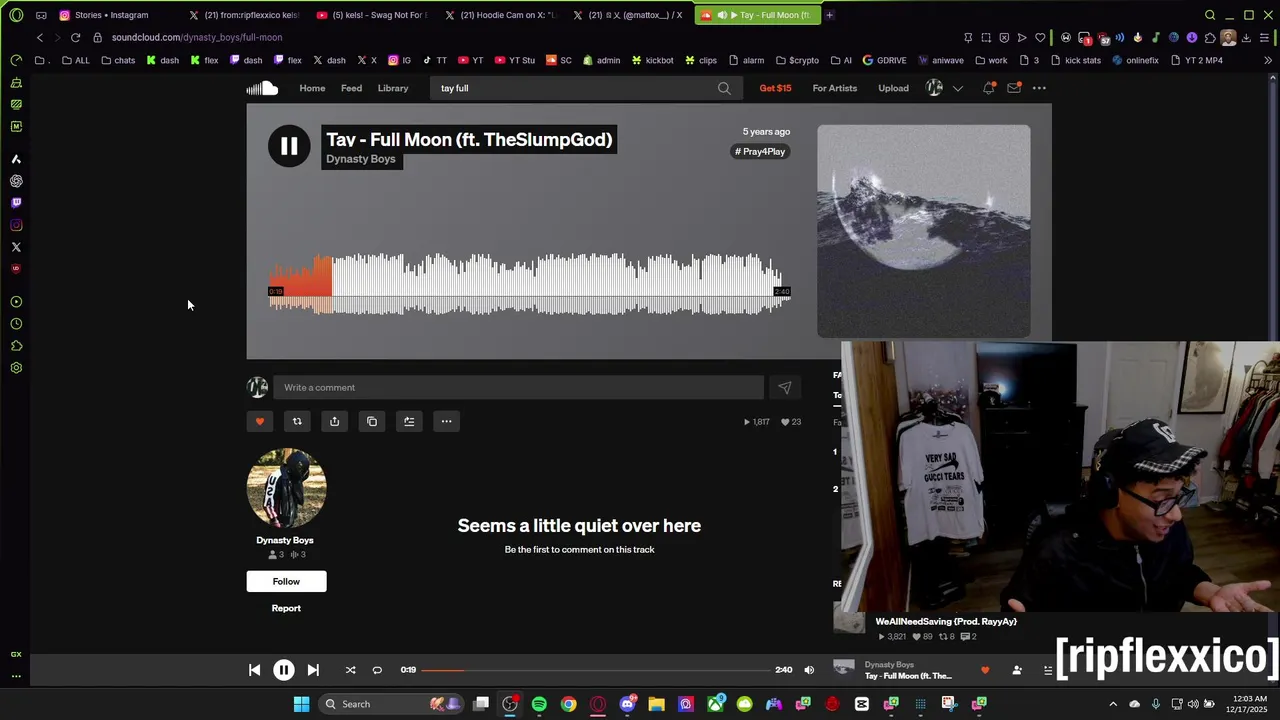This screenshot has height=720, width=1280.
Task: Open the History clock icon in the sidebar
Action: pos(16,324)
